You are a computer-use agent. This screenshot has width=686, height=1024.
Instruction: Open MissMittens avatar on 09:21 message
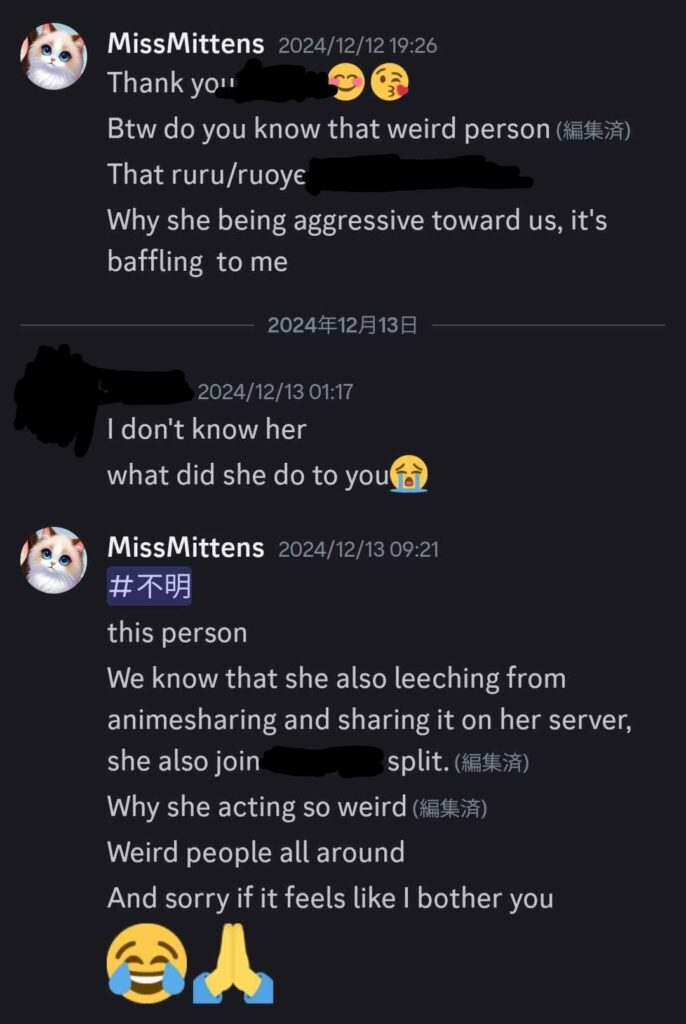pos(54,560)
